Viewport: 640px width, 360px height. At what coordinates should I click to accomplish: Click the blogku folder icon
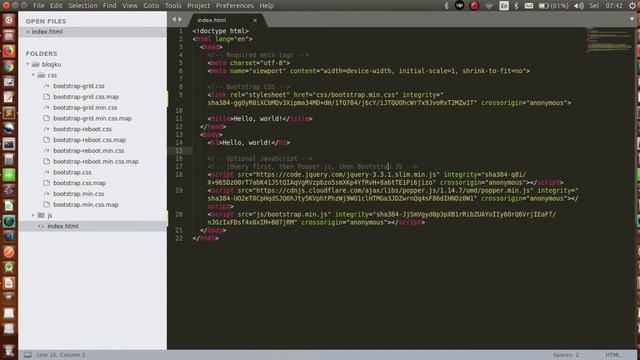pos(36,64)
